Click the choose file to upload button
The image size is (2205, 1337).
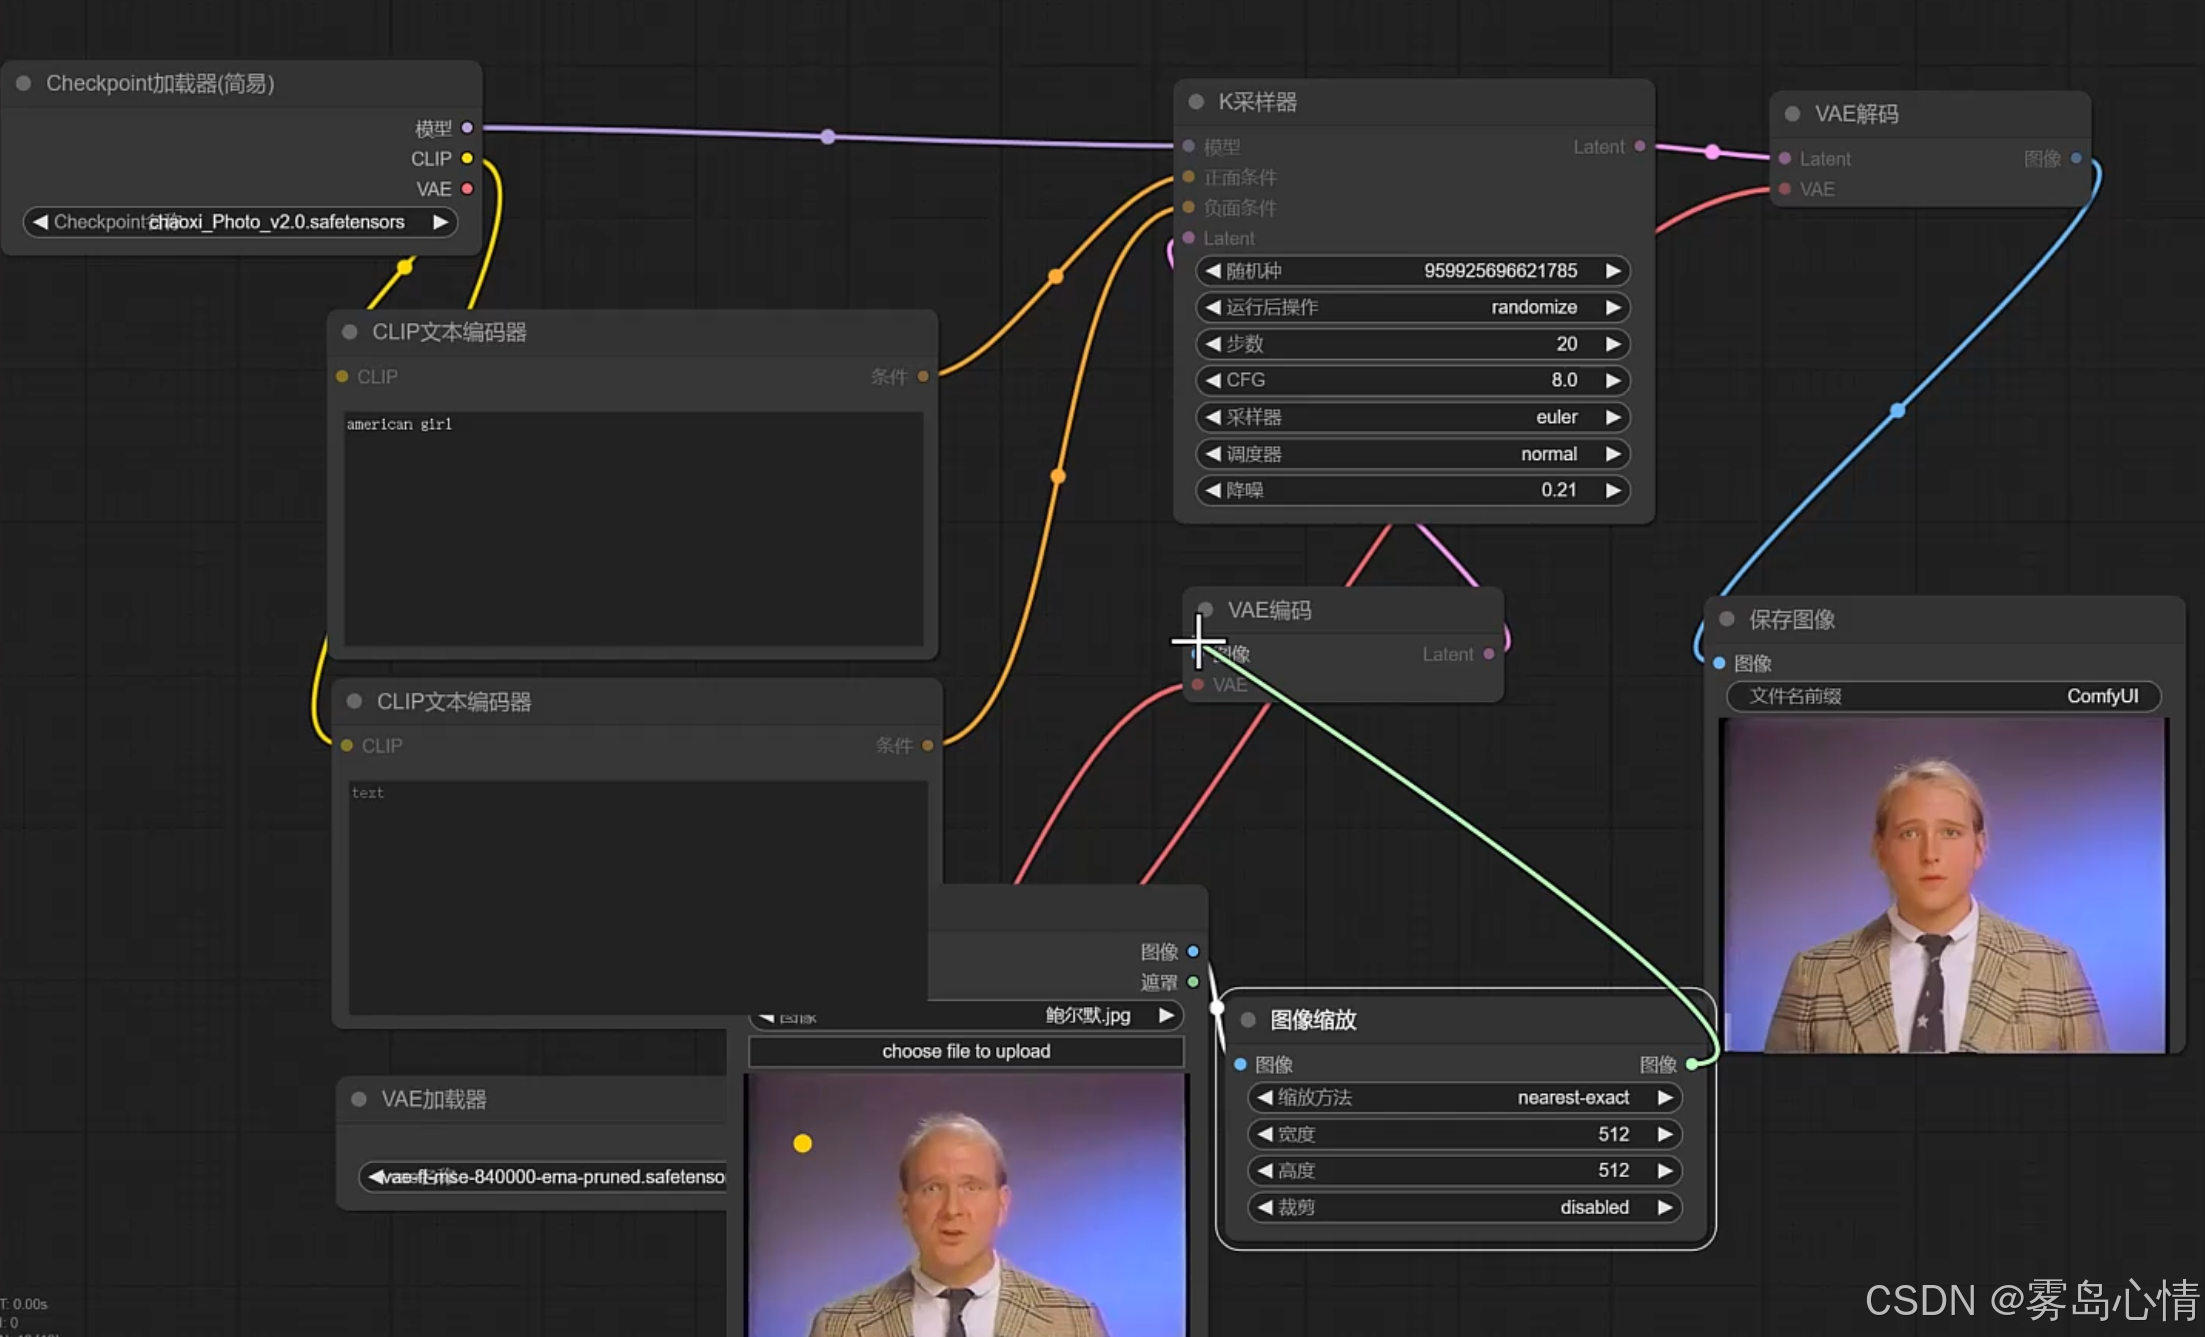pyautogui.click(x=966, y=1051)
